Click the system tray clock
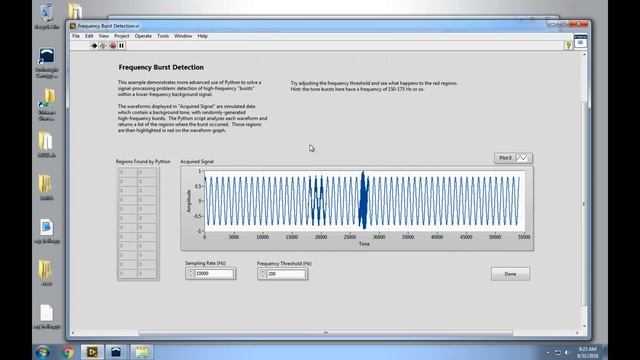 coord(588,352)
